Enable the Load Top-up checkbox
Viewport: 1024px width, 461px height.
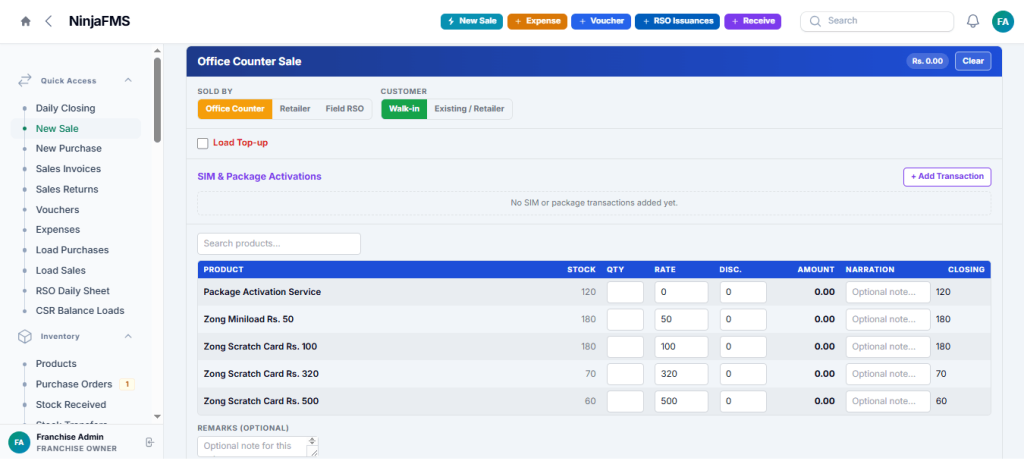pyautogui.click(x=202, y=143)
